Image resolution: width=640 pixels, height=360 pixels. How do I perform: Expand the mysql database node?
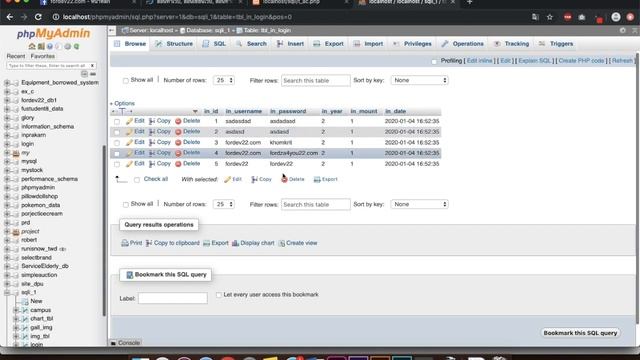[x=7, y=162]
